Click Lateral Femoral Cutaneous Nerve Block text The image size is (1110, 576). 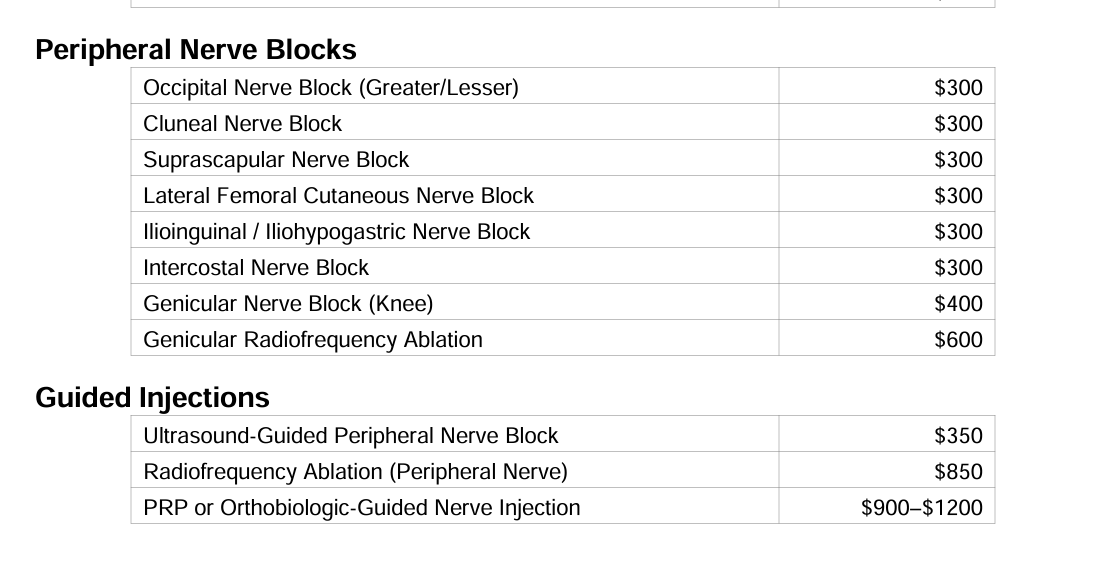click(338, 196)
